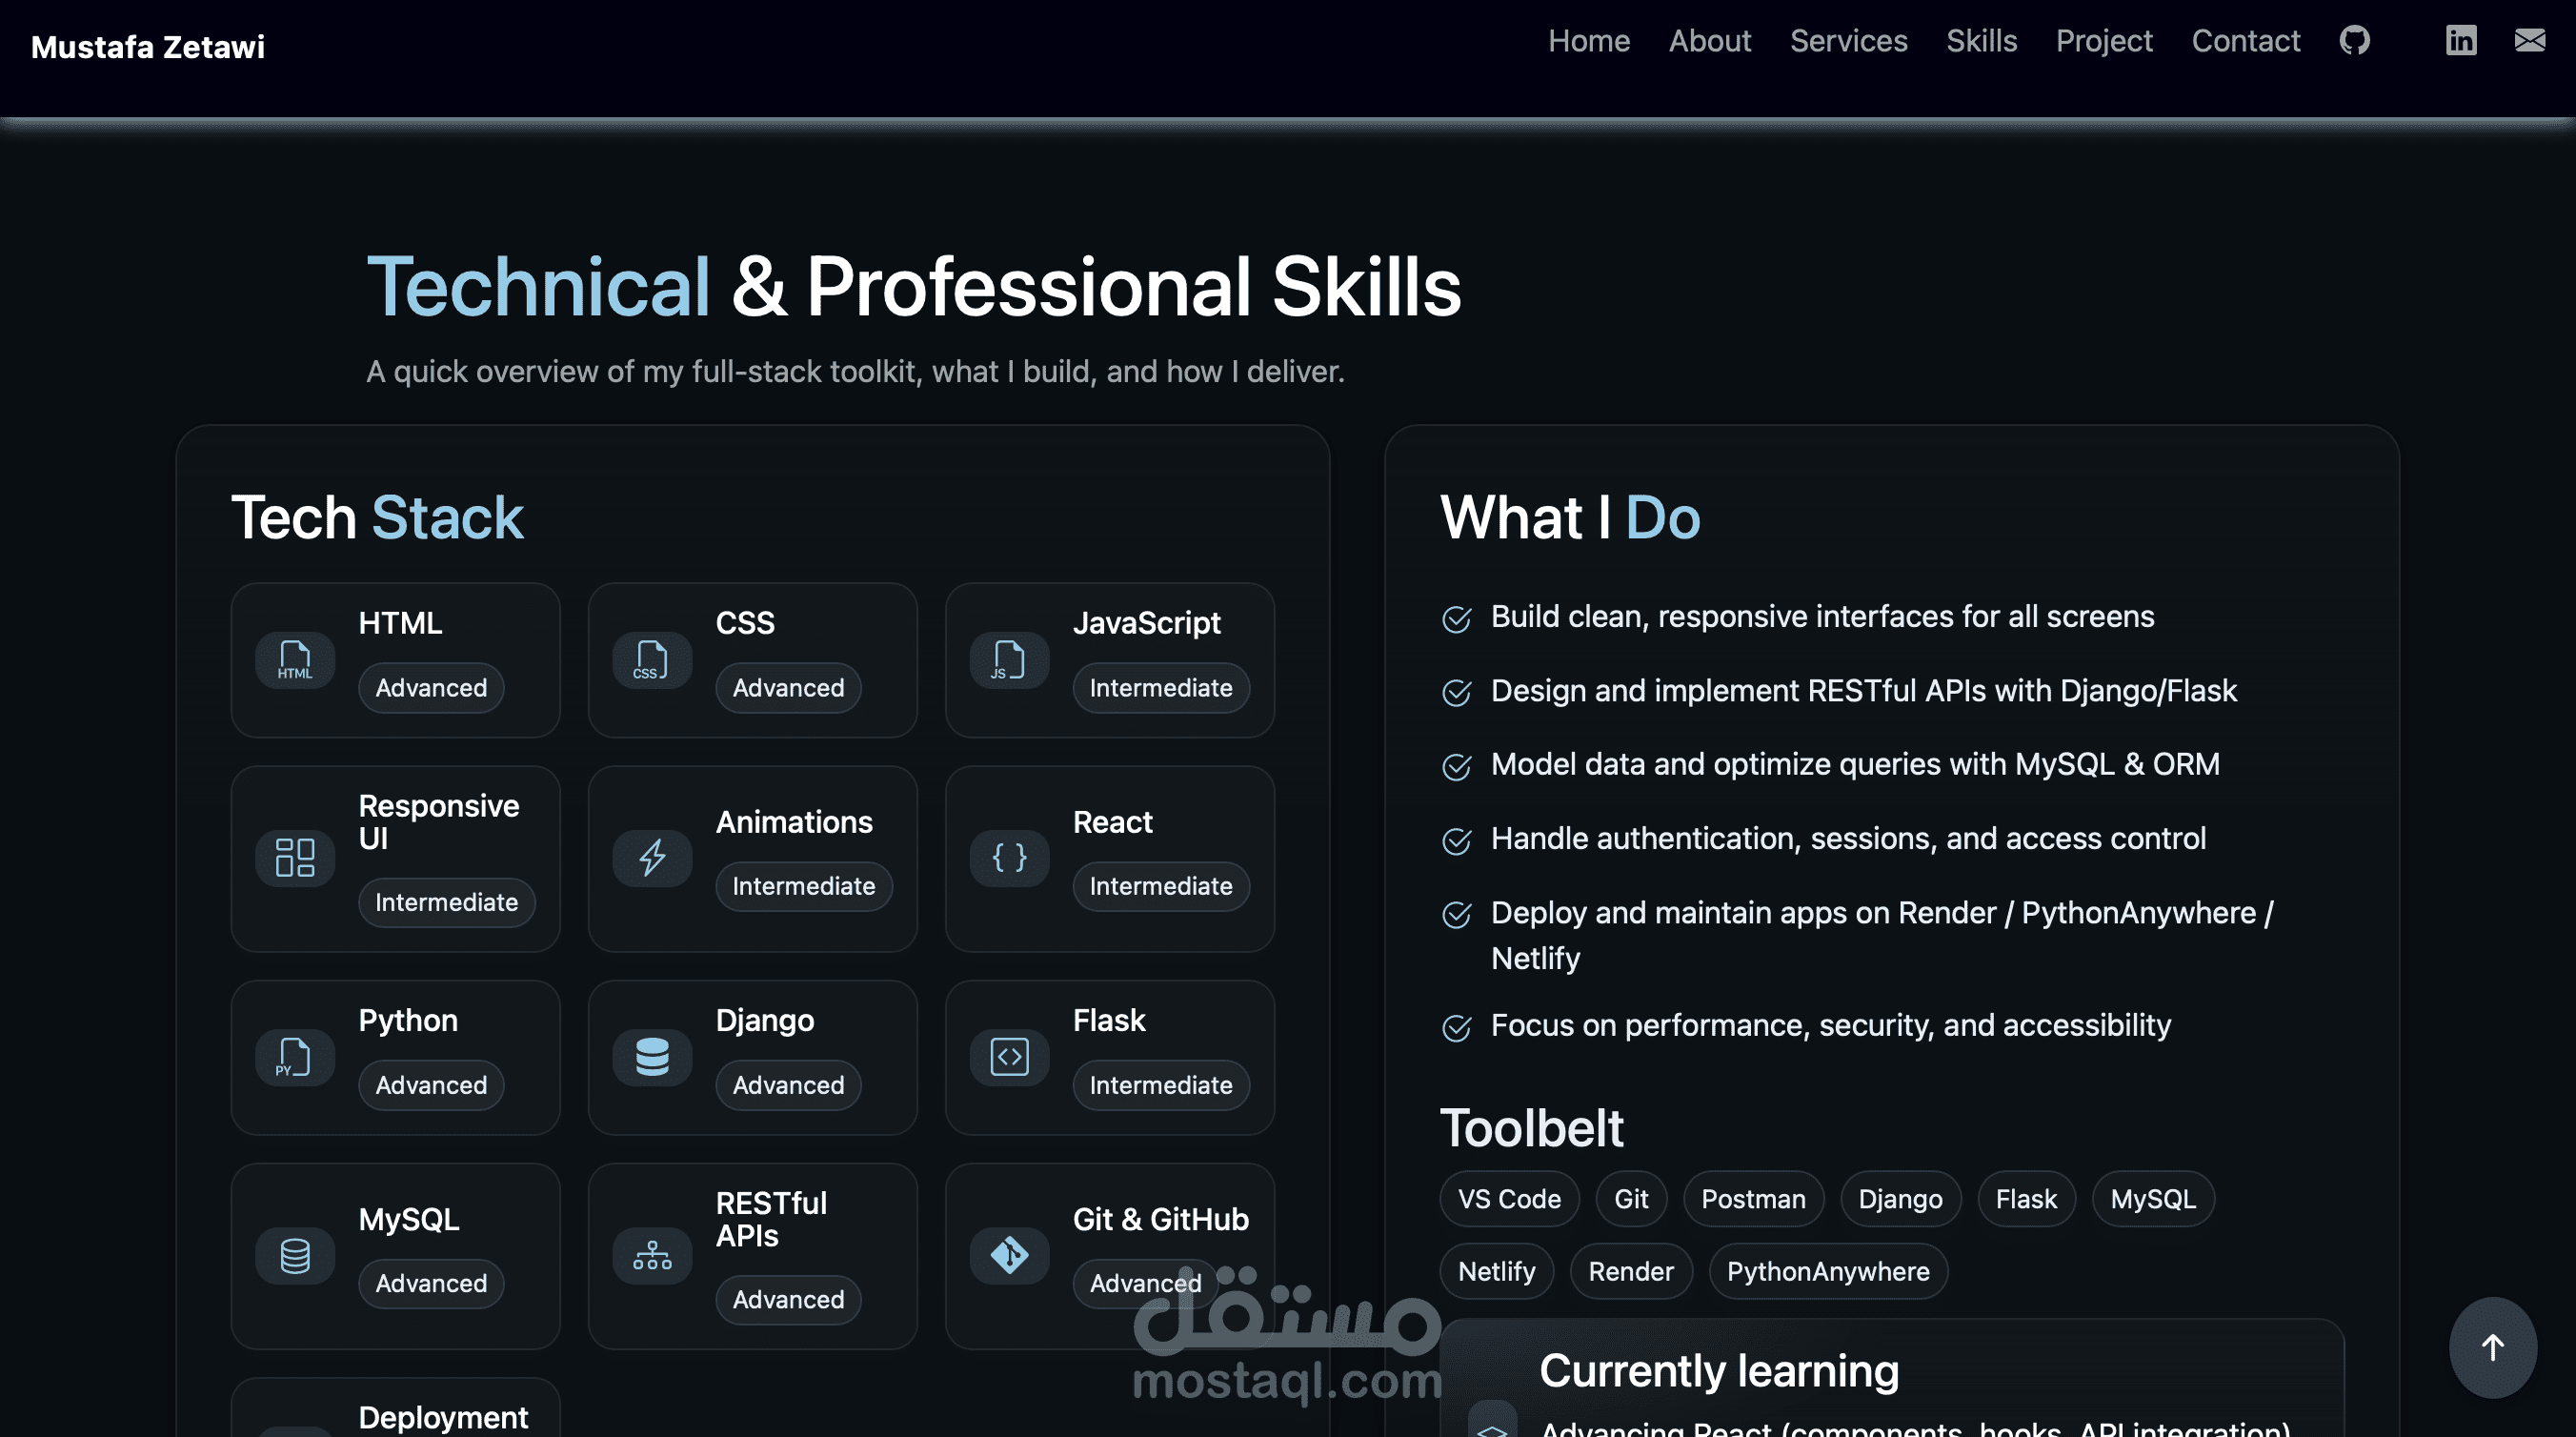
Task: Click the scroll-to-top arrow button
Action: (x=2492, y=1347)
